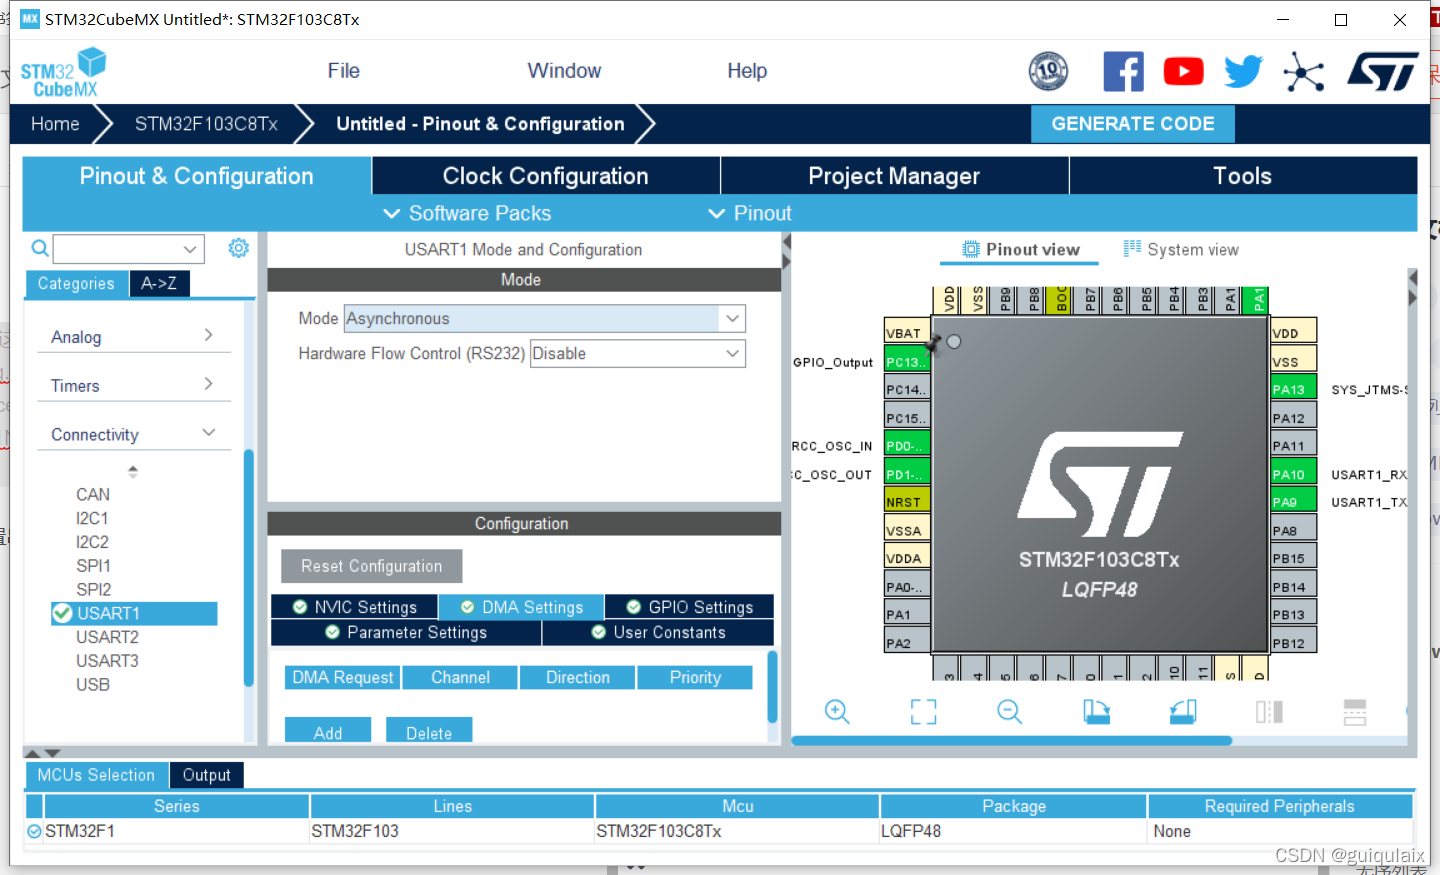Expand the Analog category

(x=133, y=336)
